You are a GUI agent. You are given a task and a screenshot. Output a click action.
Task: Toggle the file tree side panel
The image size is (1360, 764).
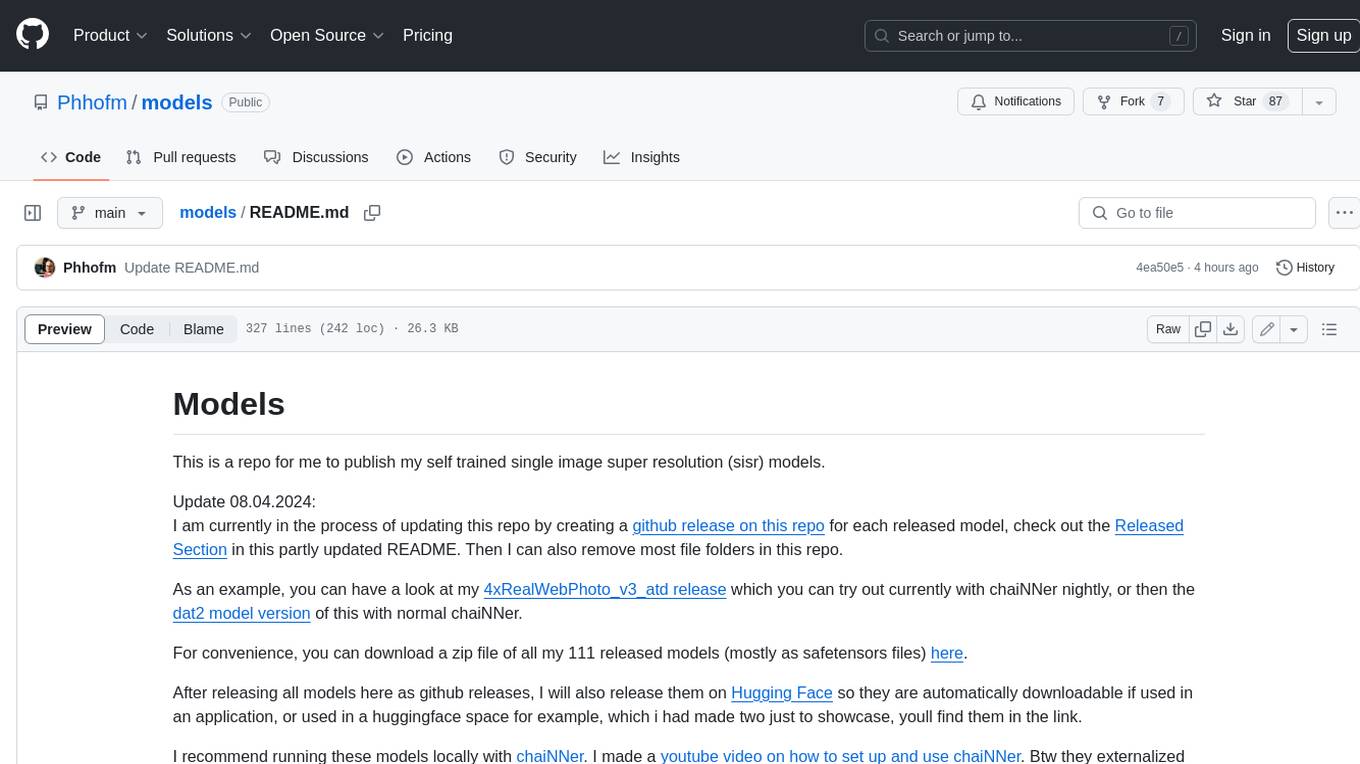pyautogui.click(x=33, y=213)
